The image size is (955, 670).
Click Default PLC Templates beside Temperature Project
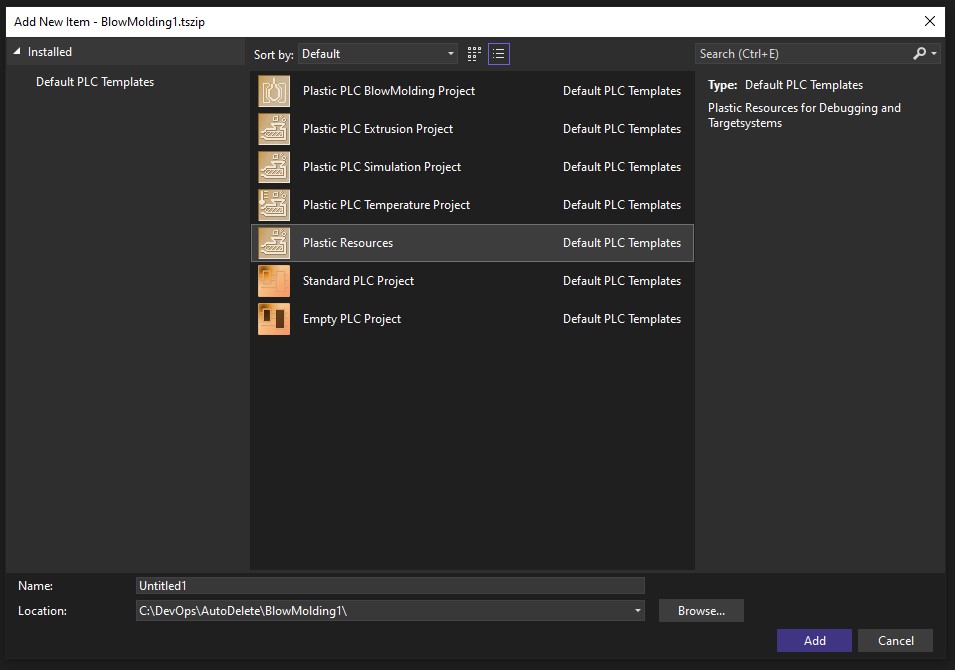coord(622,205)
